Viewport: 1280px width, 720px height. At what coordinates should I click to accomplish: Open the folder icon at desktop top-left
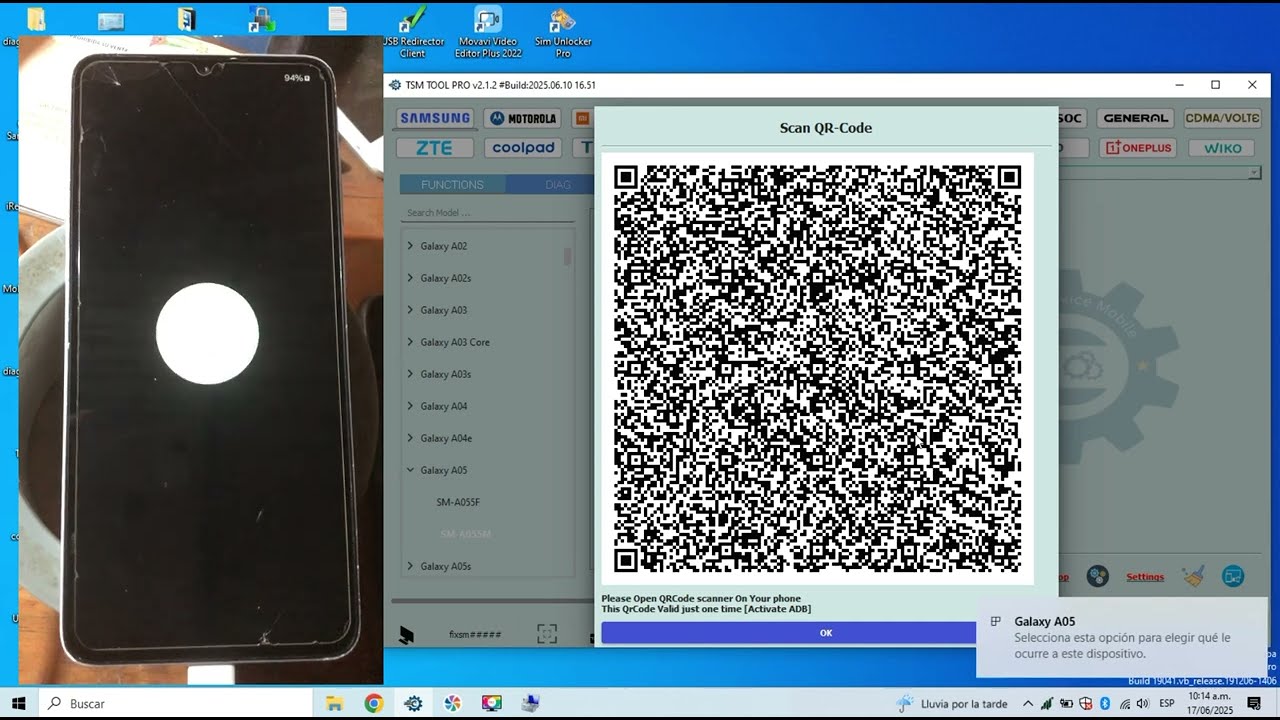click(36, 19)
